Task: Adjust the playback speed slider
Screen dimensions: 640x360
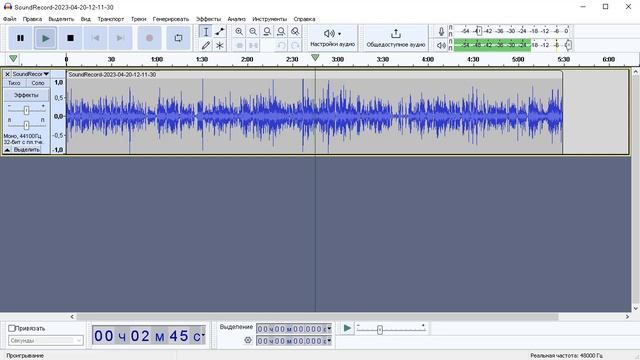Action: click(380, 330)
